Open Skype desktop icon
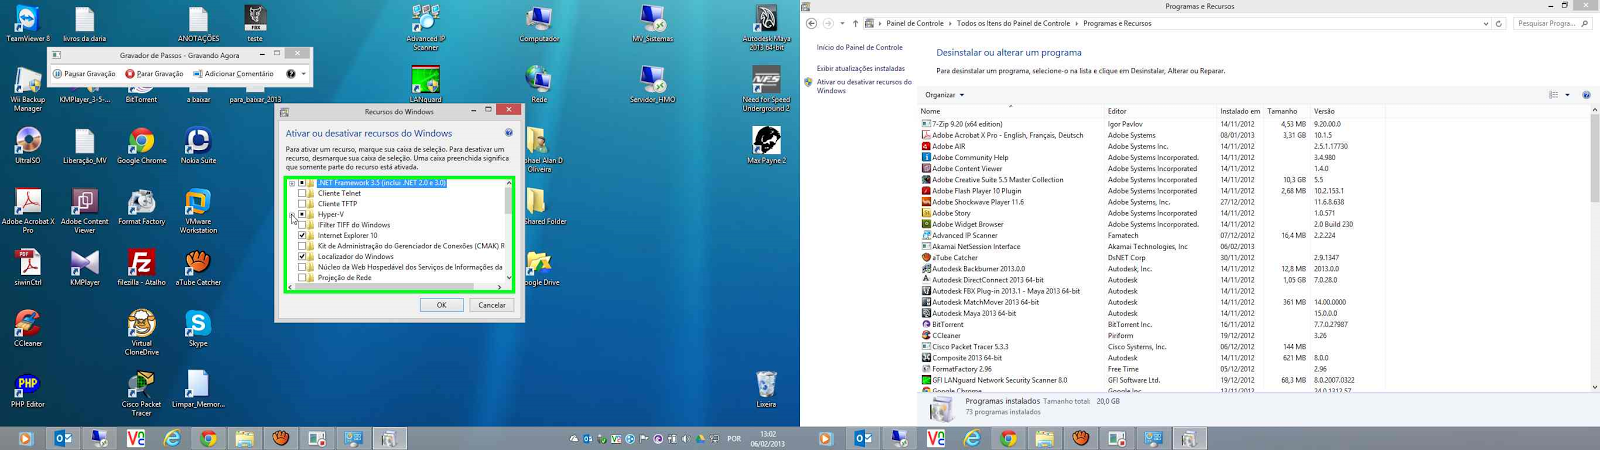Image resolution: width=1600 pixels, height=450 pixels. [198, 328]
